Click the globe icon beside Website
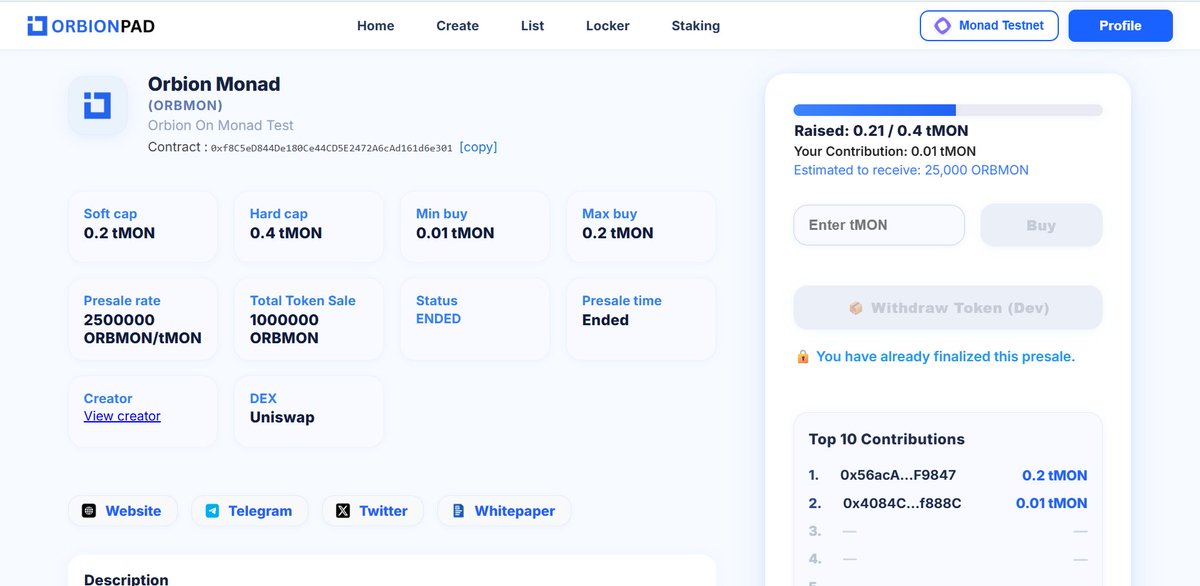 [x=89, y=511]
